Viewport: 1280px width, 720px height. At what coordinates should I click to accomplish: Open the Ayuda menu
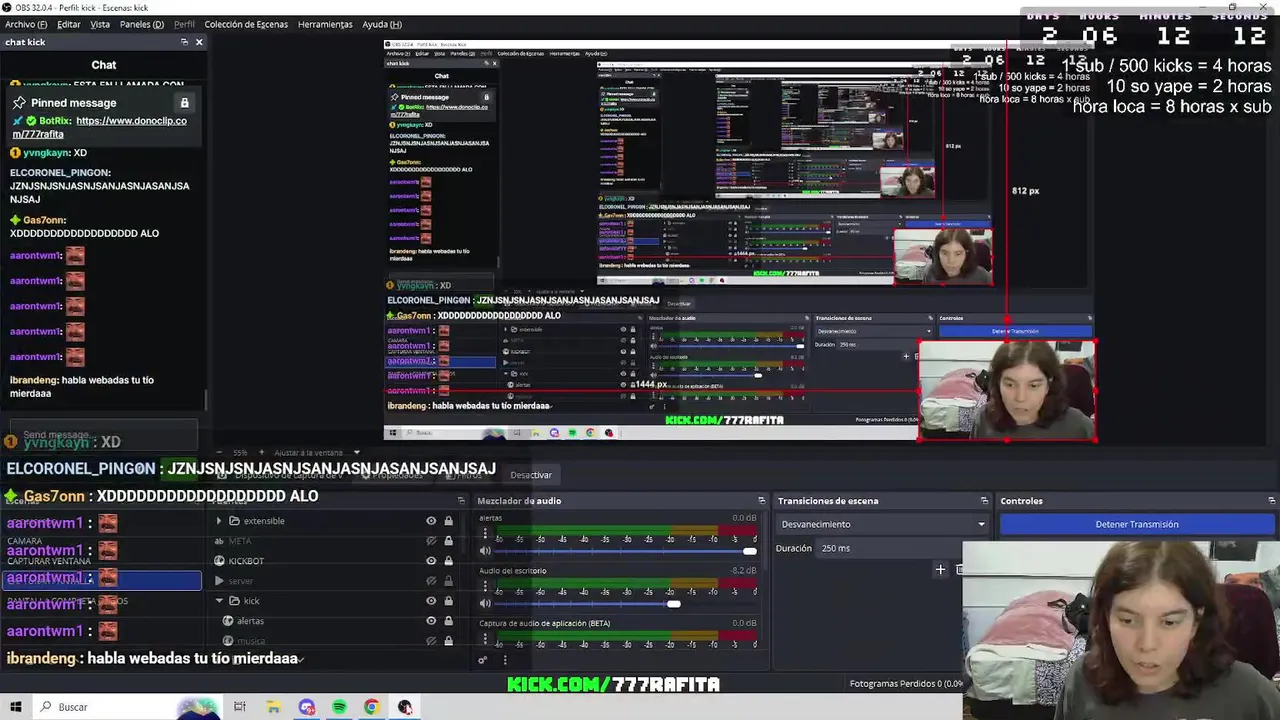[382, 24]
